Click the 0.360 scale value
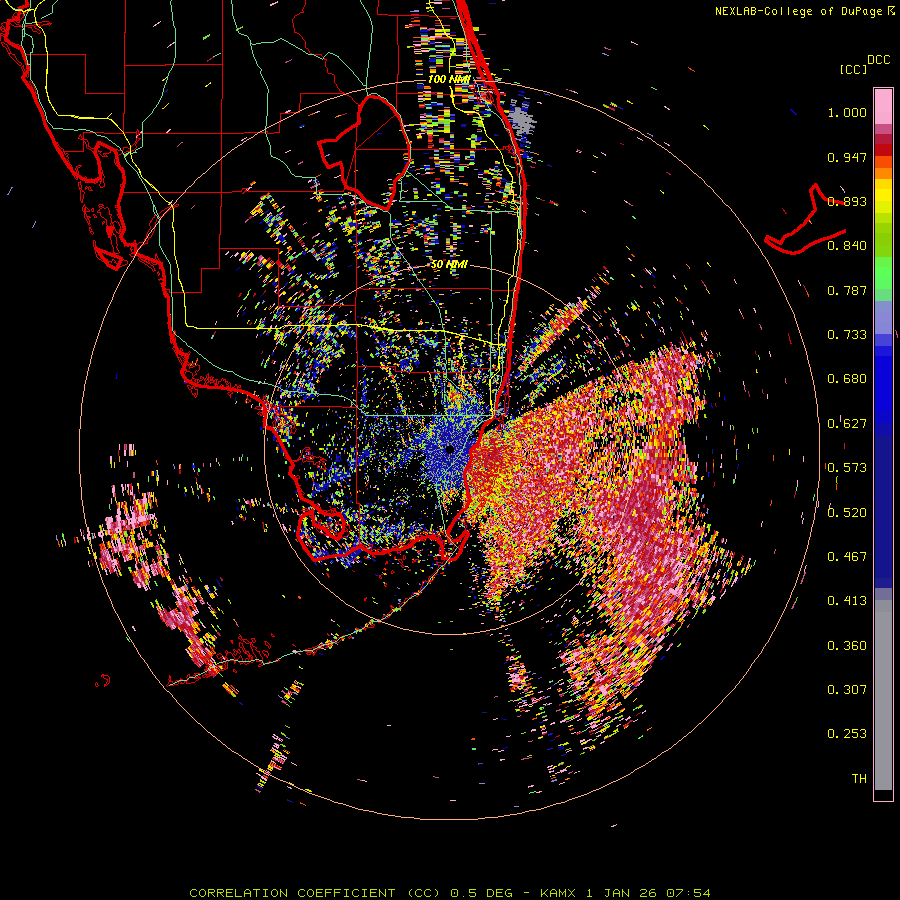The height and width of the screenshot is (900, 900). tap(847, 645)
